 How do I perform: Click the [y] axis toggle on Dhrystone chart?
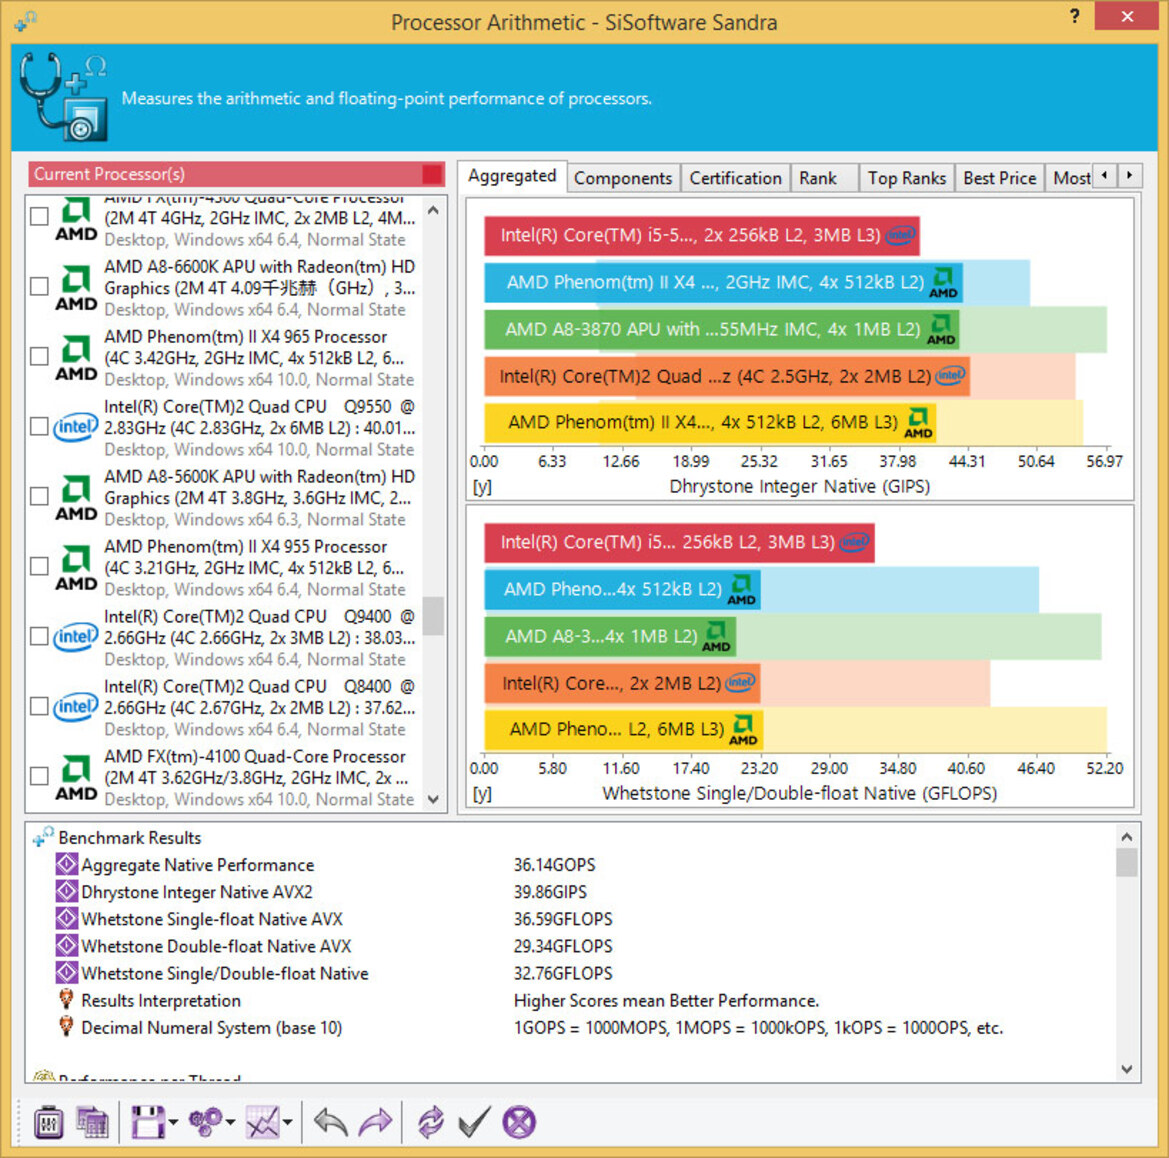pos(482,487)
